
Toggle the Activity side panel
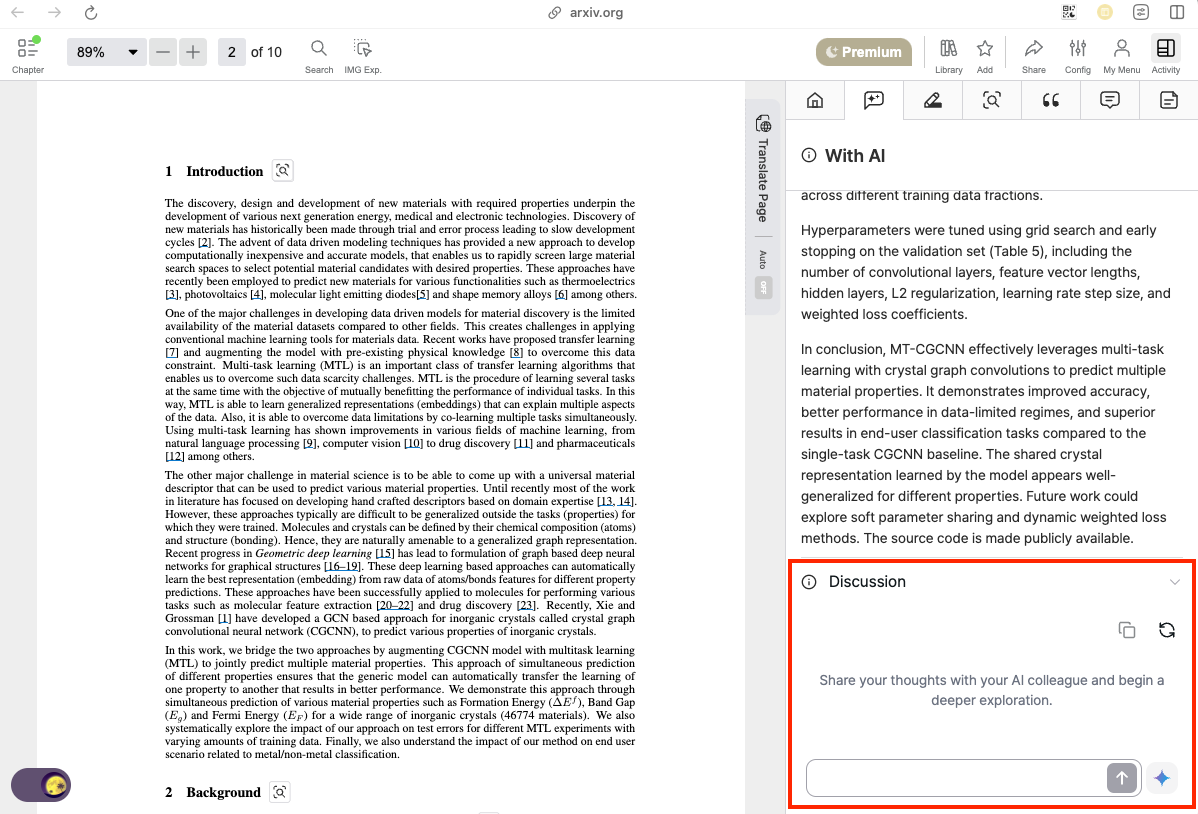(1165, 55)
